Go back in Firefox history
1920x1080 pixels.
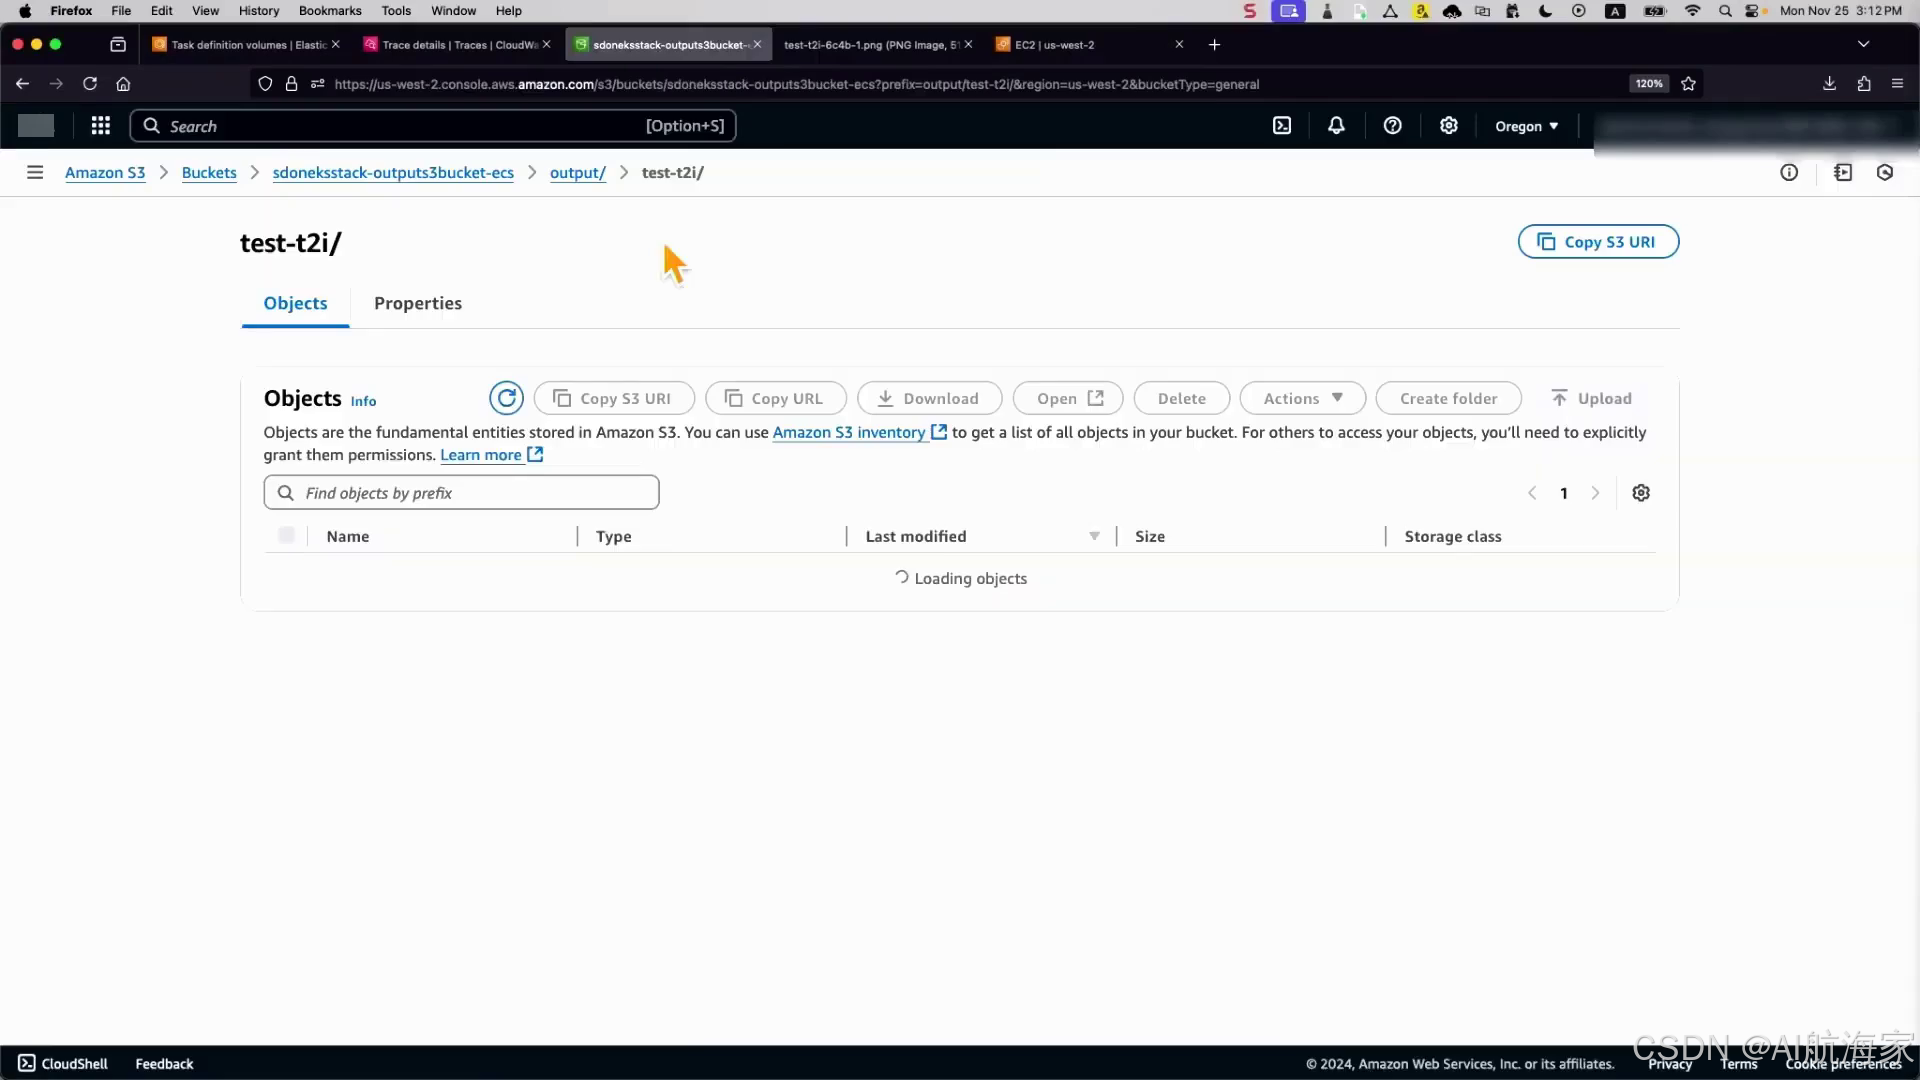point(22,84)
